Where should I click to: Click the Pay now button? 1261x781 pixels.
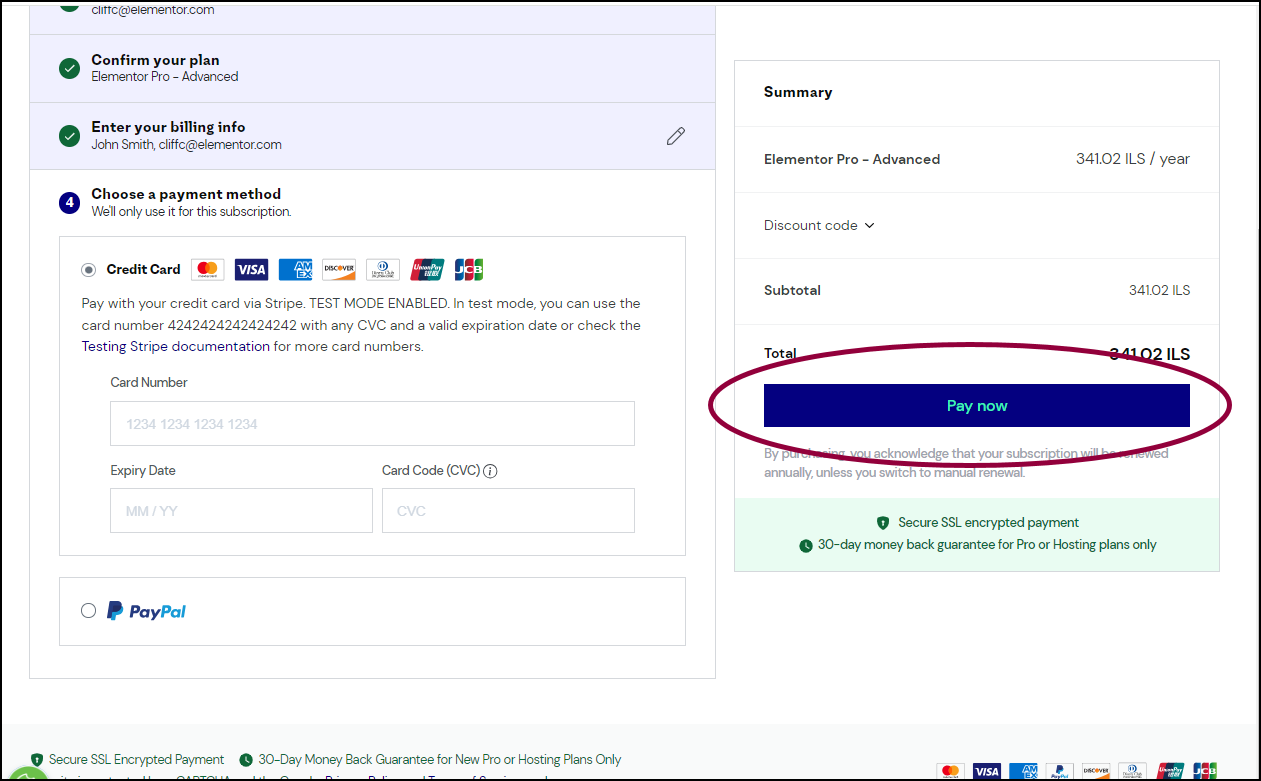pyautogui.click(x=977, y=406)
